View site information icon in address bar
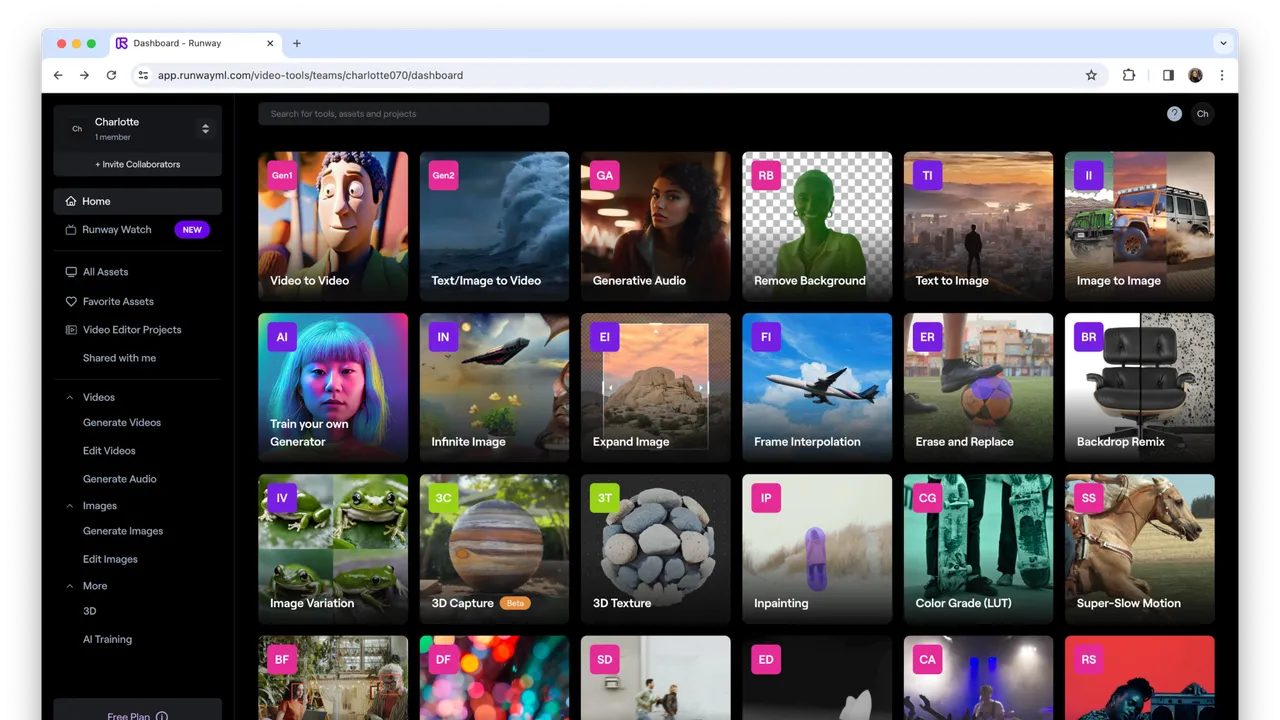Viewport: 1280px width, 720px height. [x=143, y=75]
